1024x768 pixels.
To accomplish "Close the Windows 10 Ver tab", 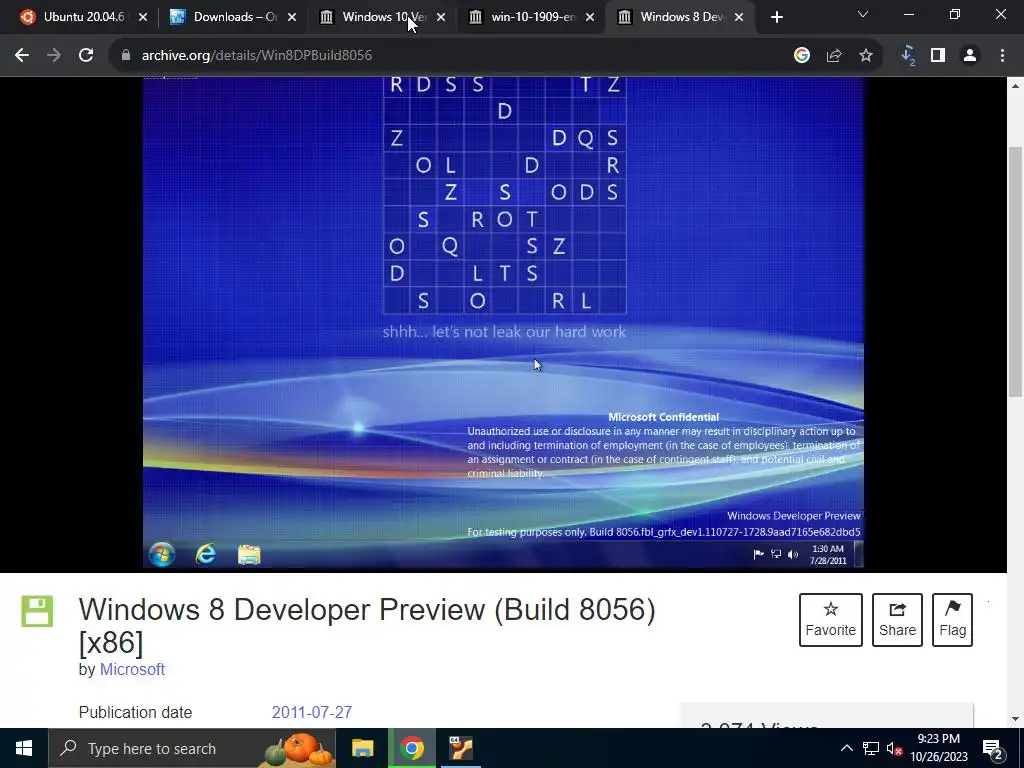I will (x=441, y=17).
